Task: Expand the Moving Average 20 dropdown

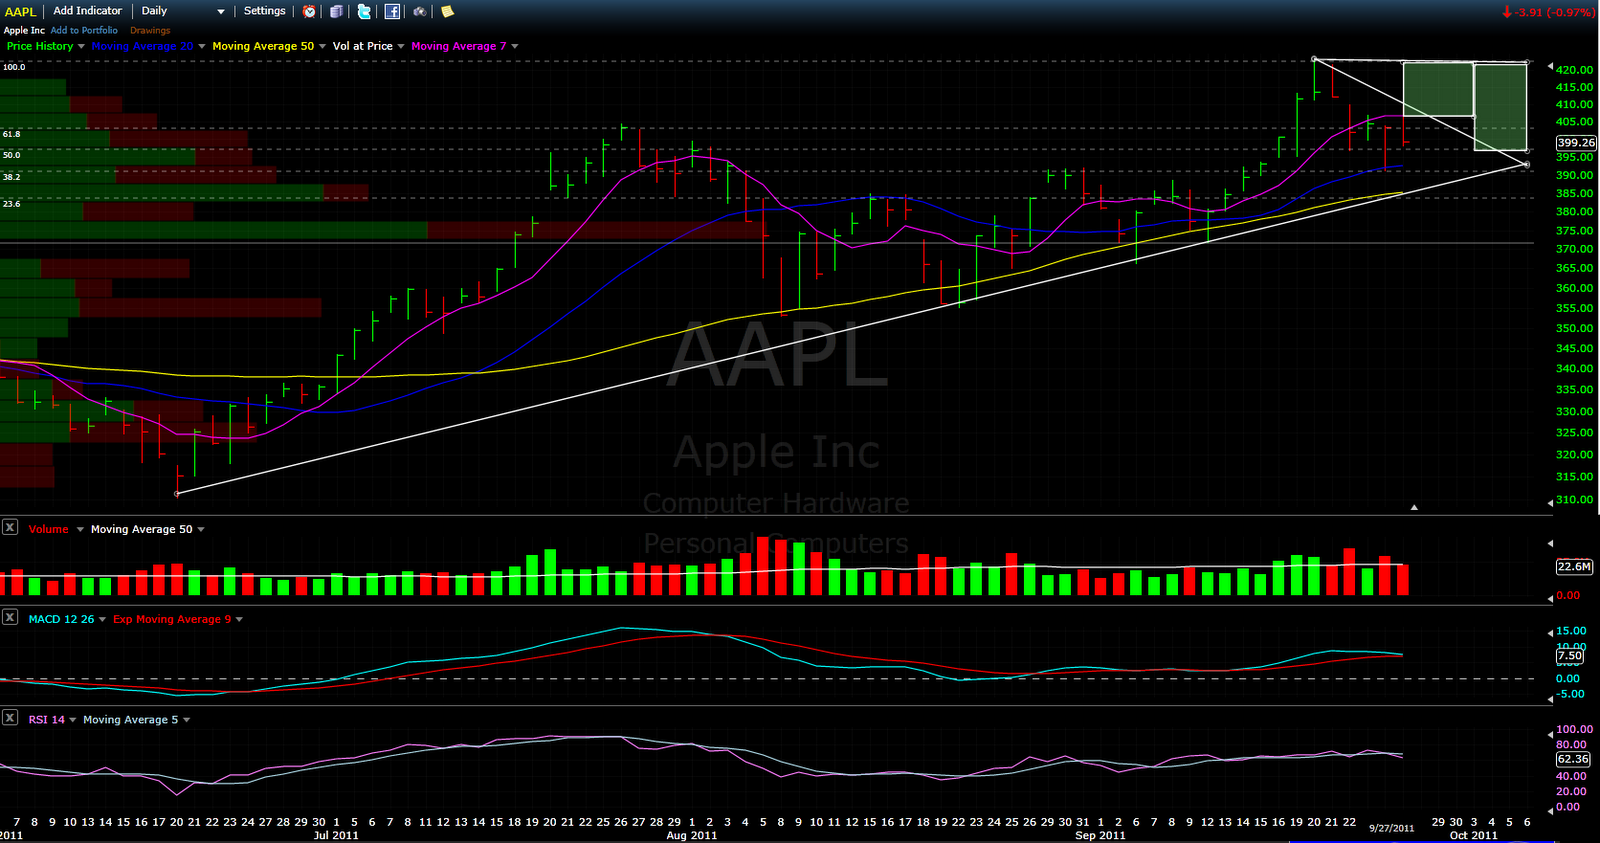Action: pyautogui.click(x=202, y=46)
